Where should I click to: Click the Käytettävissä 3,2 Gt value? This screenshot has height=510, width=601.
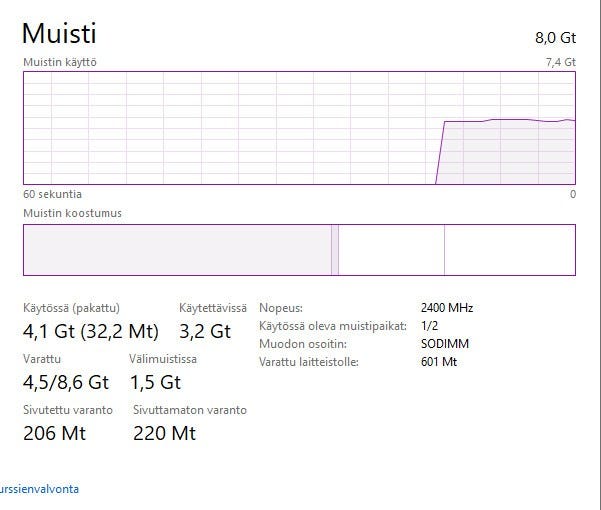coord(204,330)
